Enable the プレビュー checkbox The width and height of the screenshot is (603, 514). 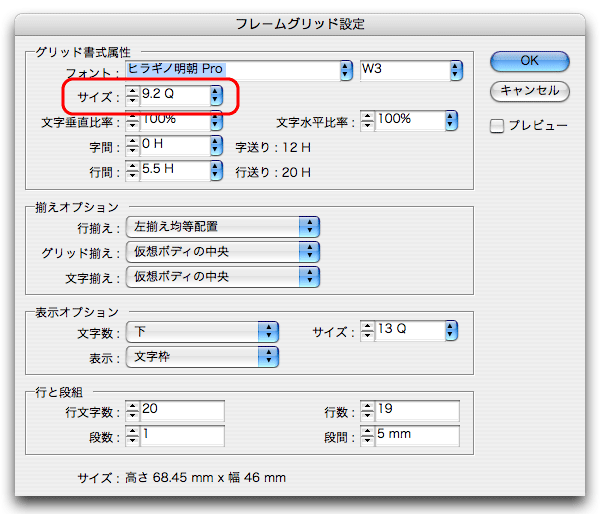pos(497,126)
